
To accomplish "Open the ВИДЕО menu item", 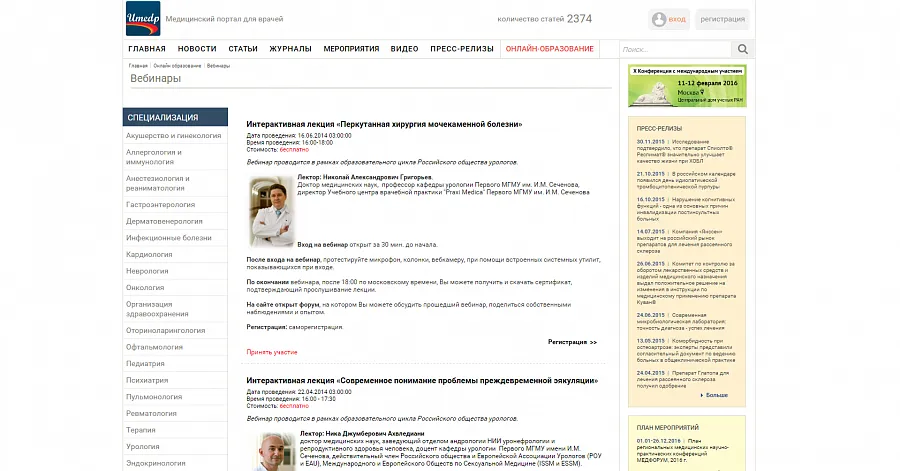I will 405,49.
